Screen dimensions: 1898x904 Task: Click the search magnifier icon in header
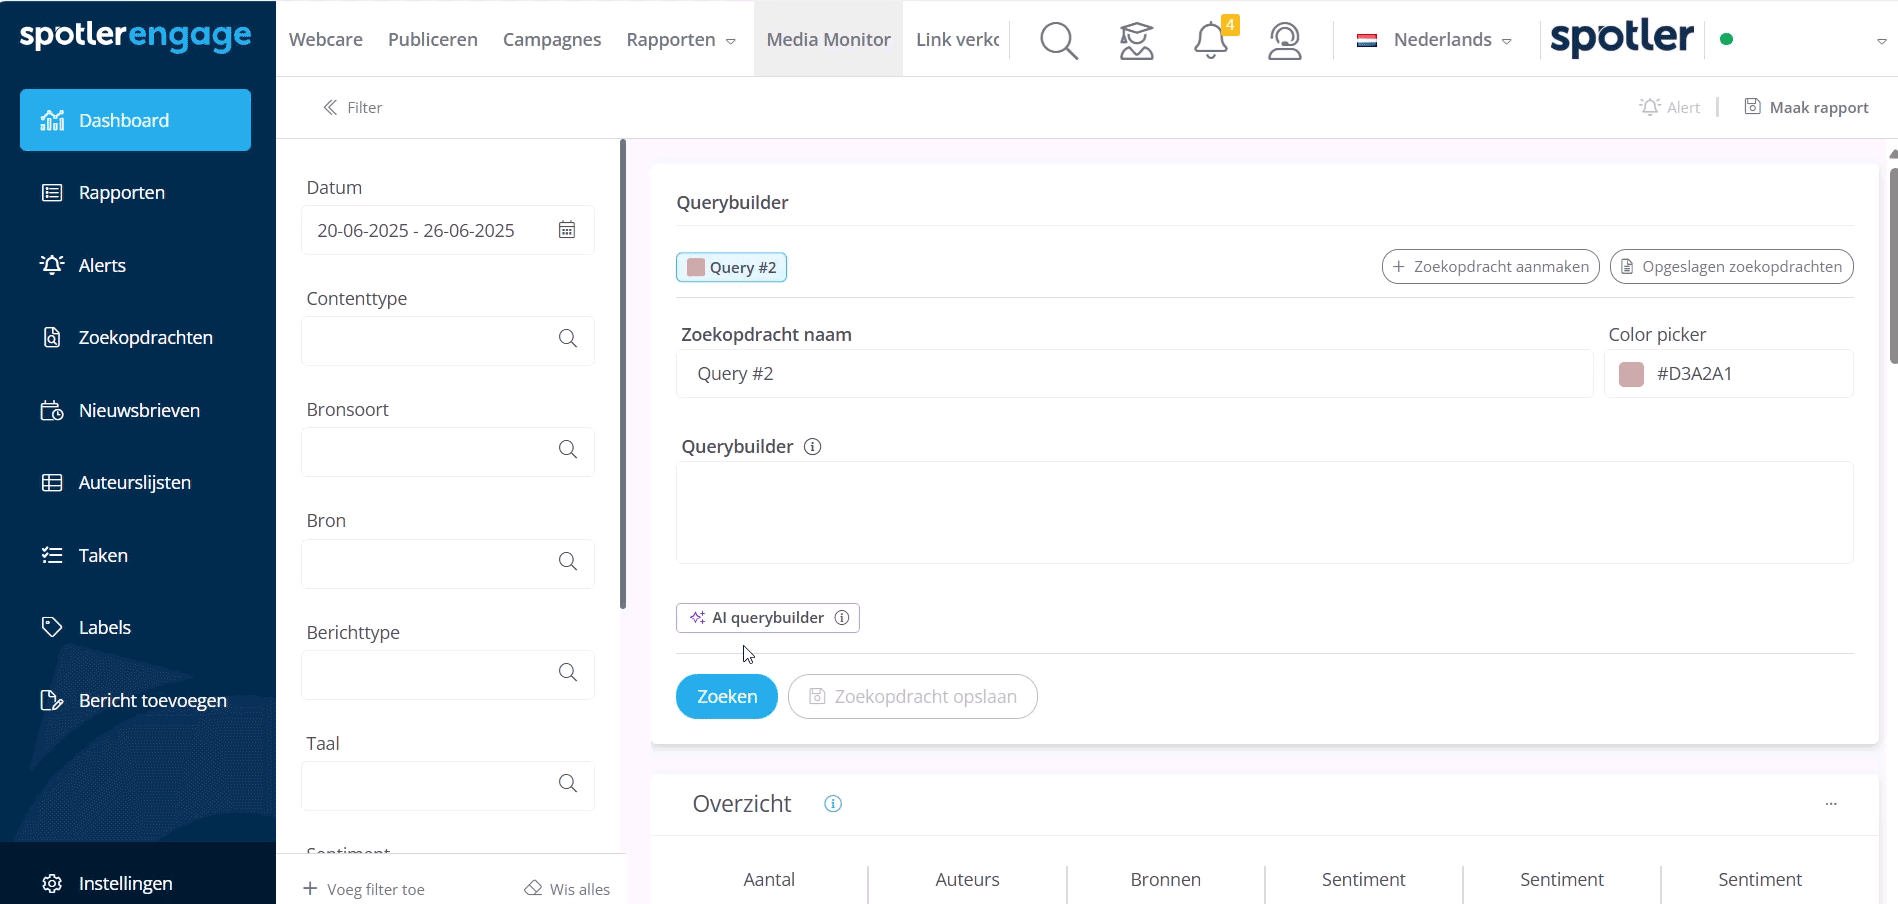[x=1059, y=40]
